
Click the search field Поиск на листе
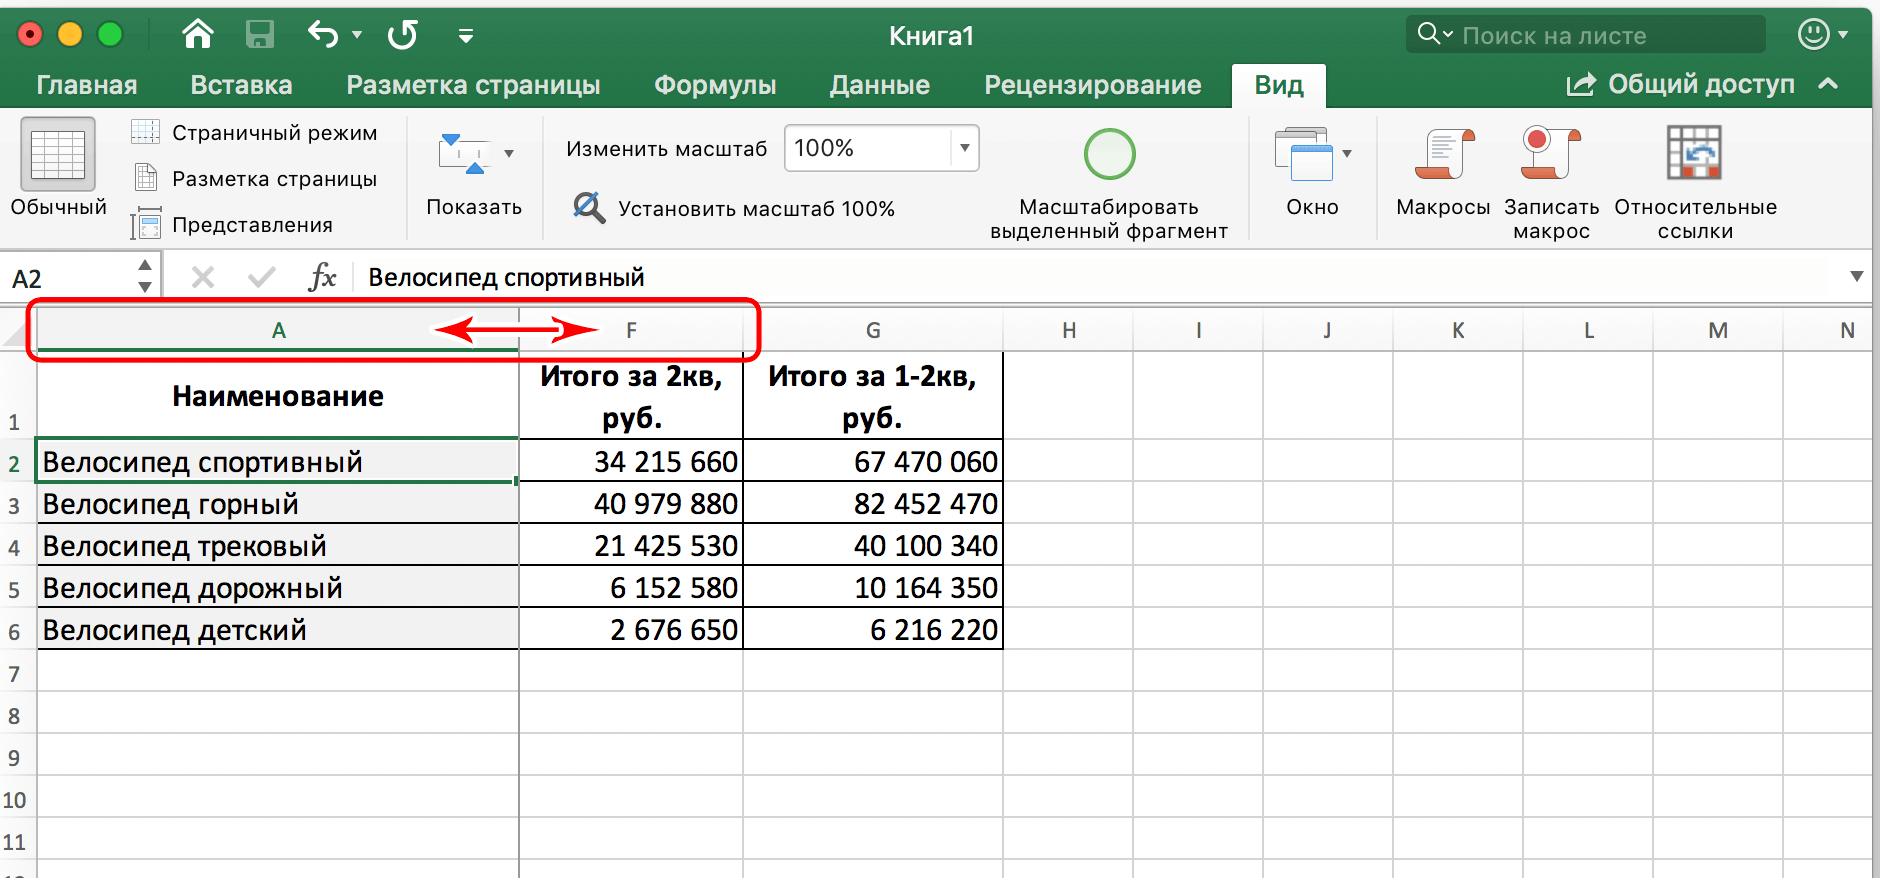coord(1585,35)
